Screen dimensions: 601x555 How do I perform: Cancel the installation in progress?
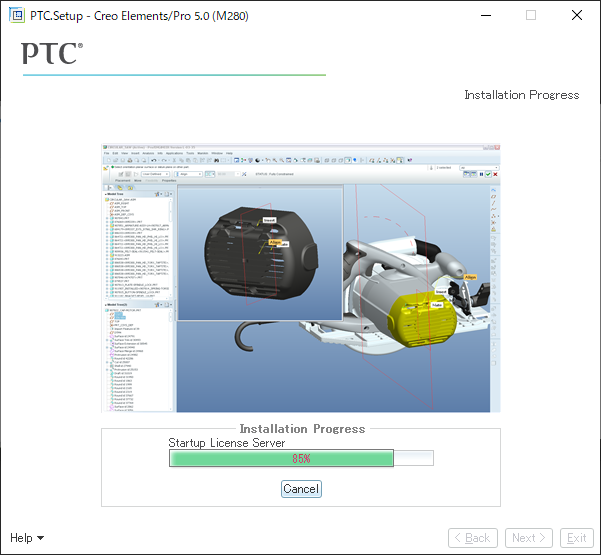tap(301, 489)
